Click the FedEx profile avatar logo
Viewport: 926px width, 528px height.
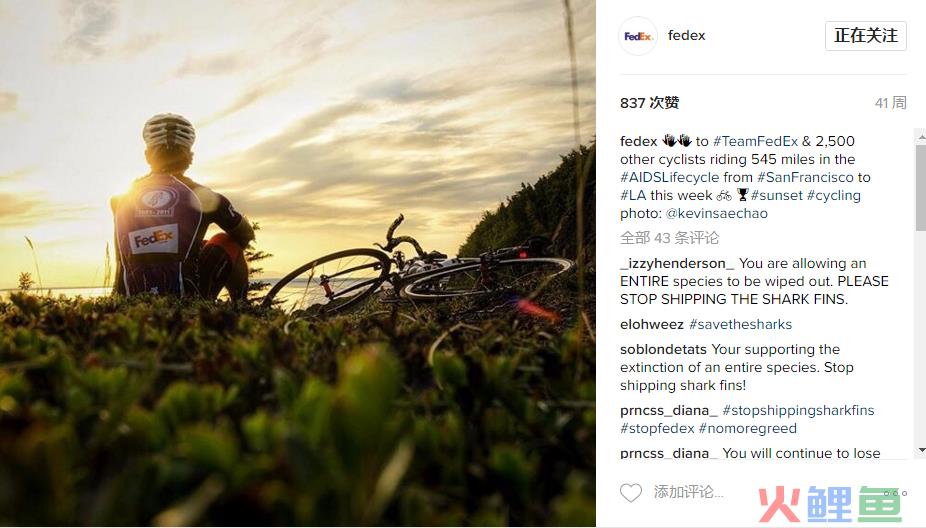pyautogui.click(x=638, y=36)
